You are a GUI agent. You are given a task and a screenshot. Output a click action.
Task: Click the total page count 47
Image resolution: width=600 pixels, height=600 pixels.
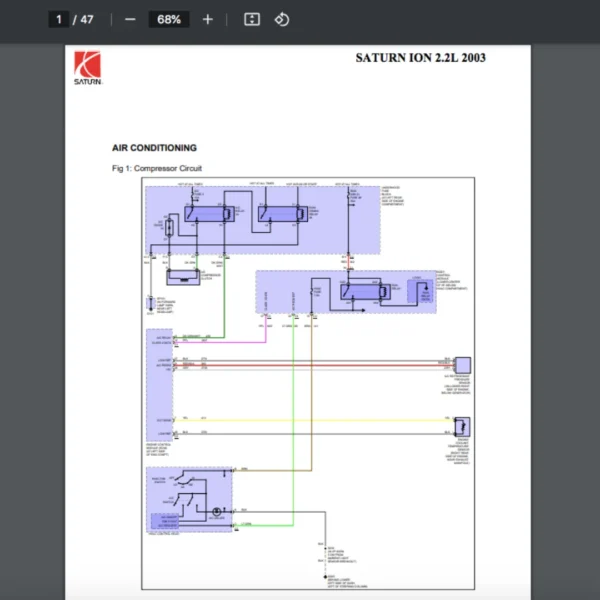tap(87, 20)
